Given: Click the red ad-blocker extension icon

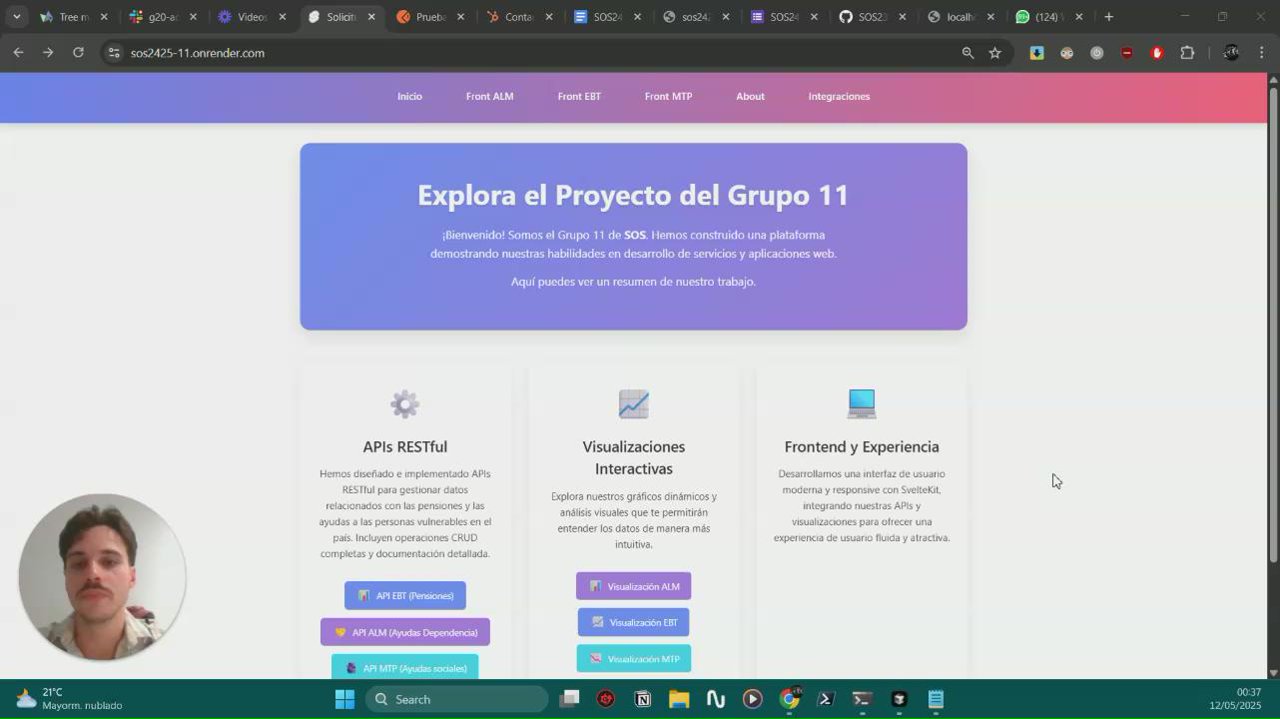Looking at the screenshot, I should tap(1127, 53).
